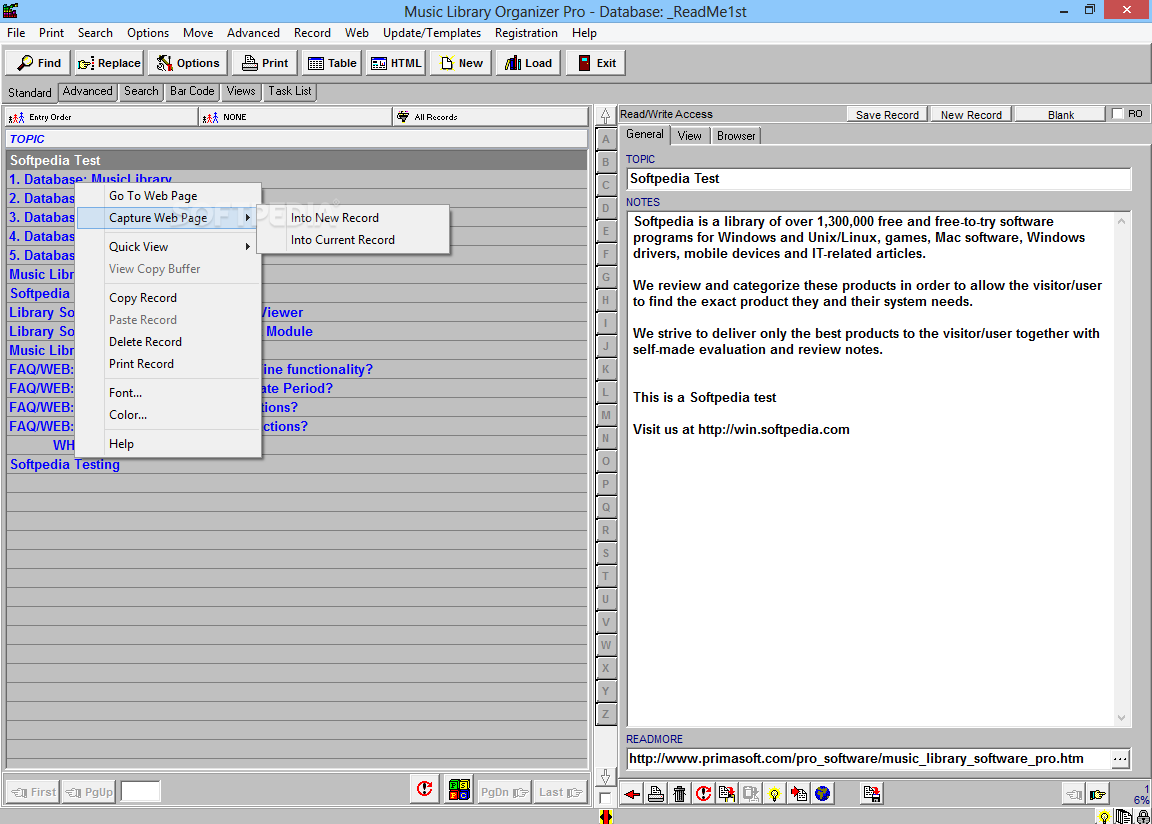The image size is (1152, 824).
Task: Click the red refresh icon below the record list
Action: point(425,790)
